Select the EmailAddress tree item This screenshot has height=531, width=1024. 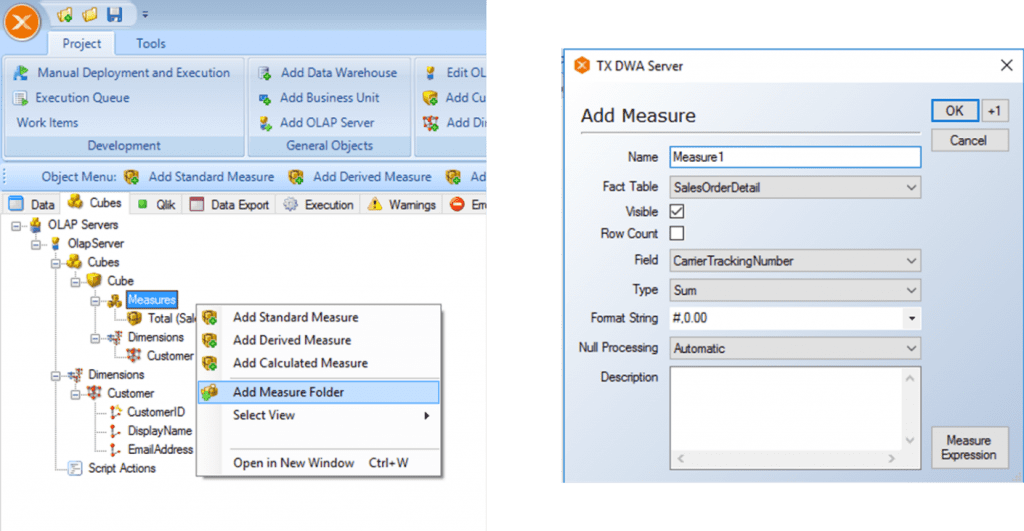pos(161,449)
